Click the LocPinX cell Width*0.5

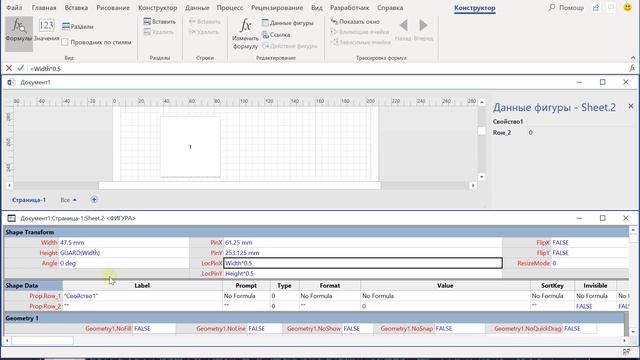[x=363, y=263]
